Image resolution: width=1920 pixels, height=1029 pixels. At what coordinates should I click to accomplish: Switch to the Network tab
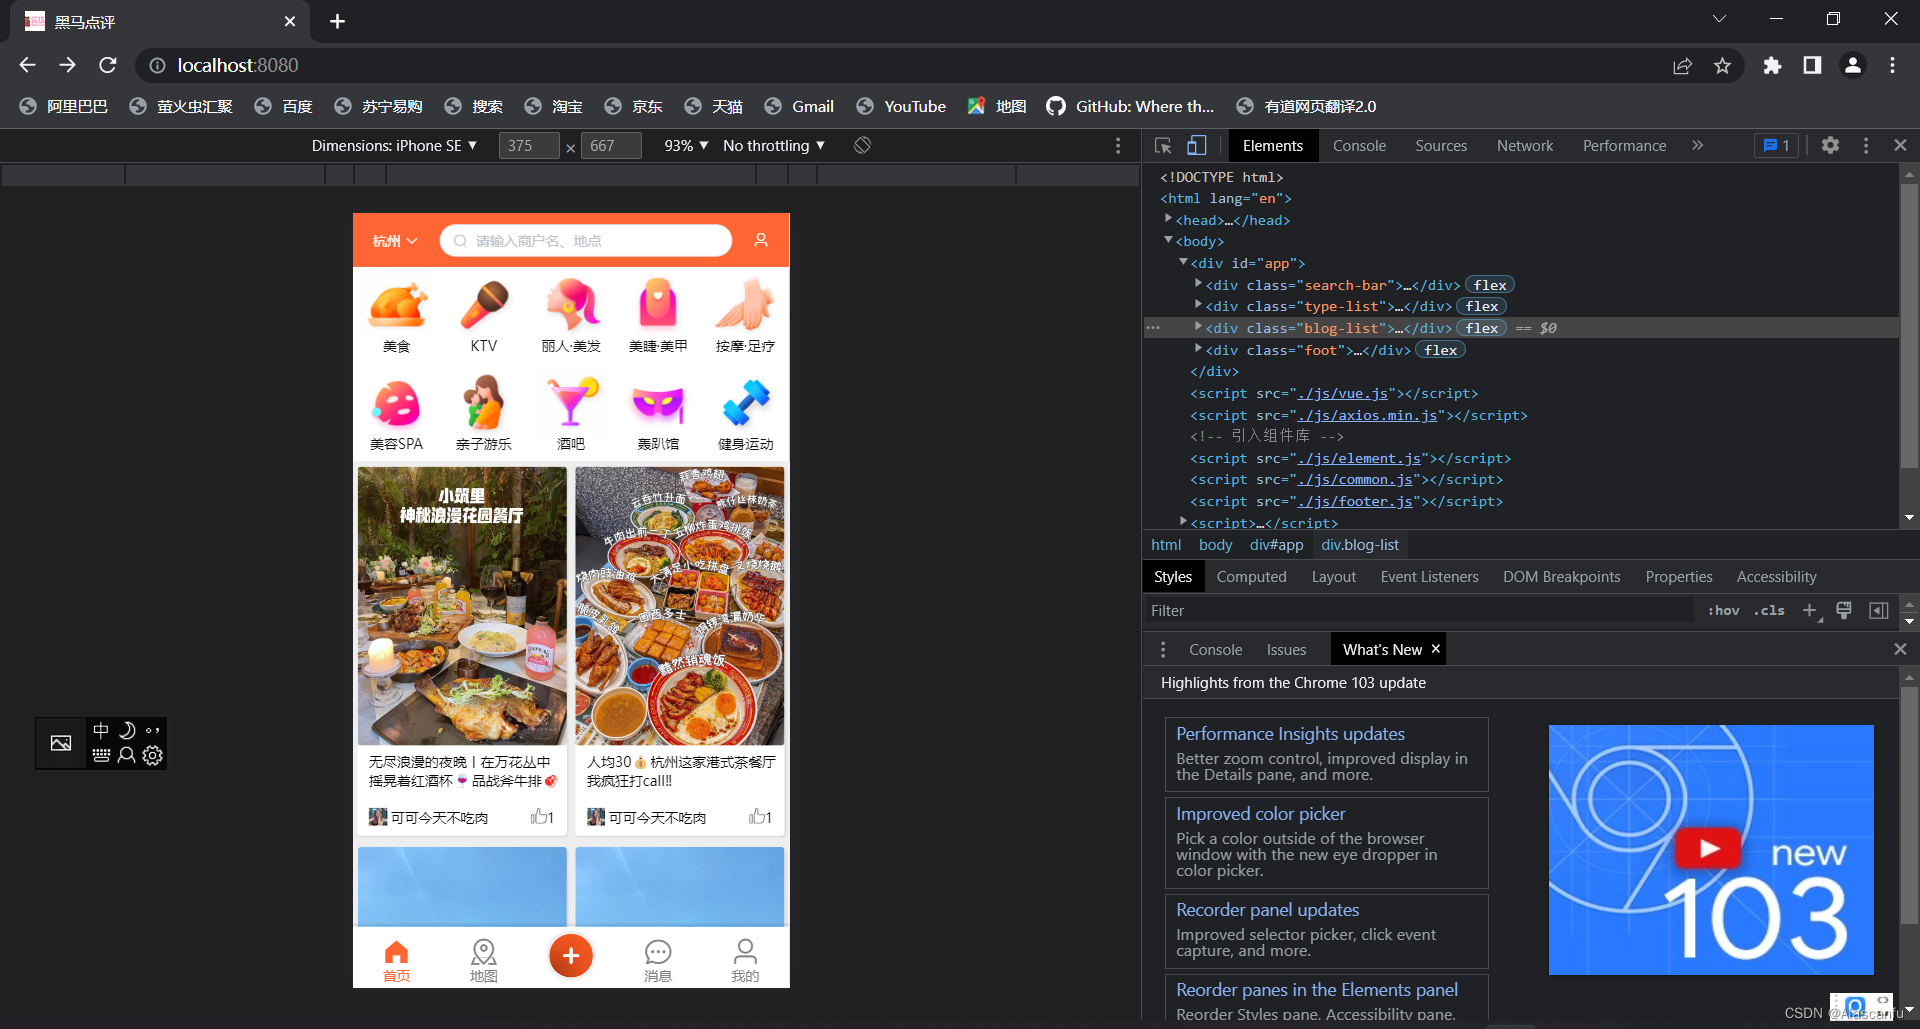1525,146
